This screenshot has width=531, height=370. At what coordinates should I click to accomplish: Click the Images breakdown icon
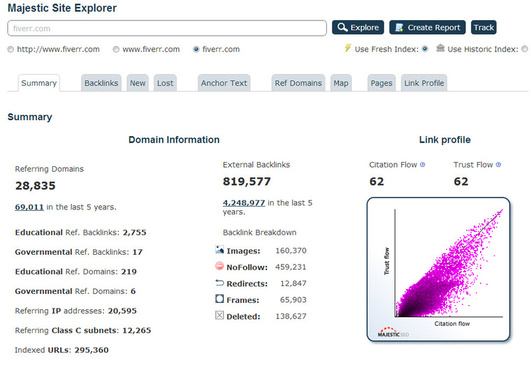tap(219, 250)
